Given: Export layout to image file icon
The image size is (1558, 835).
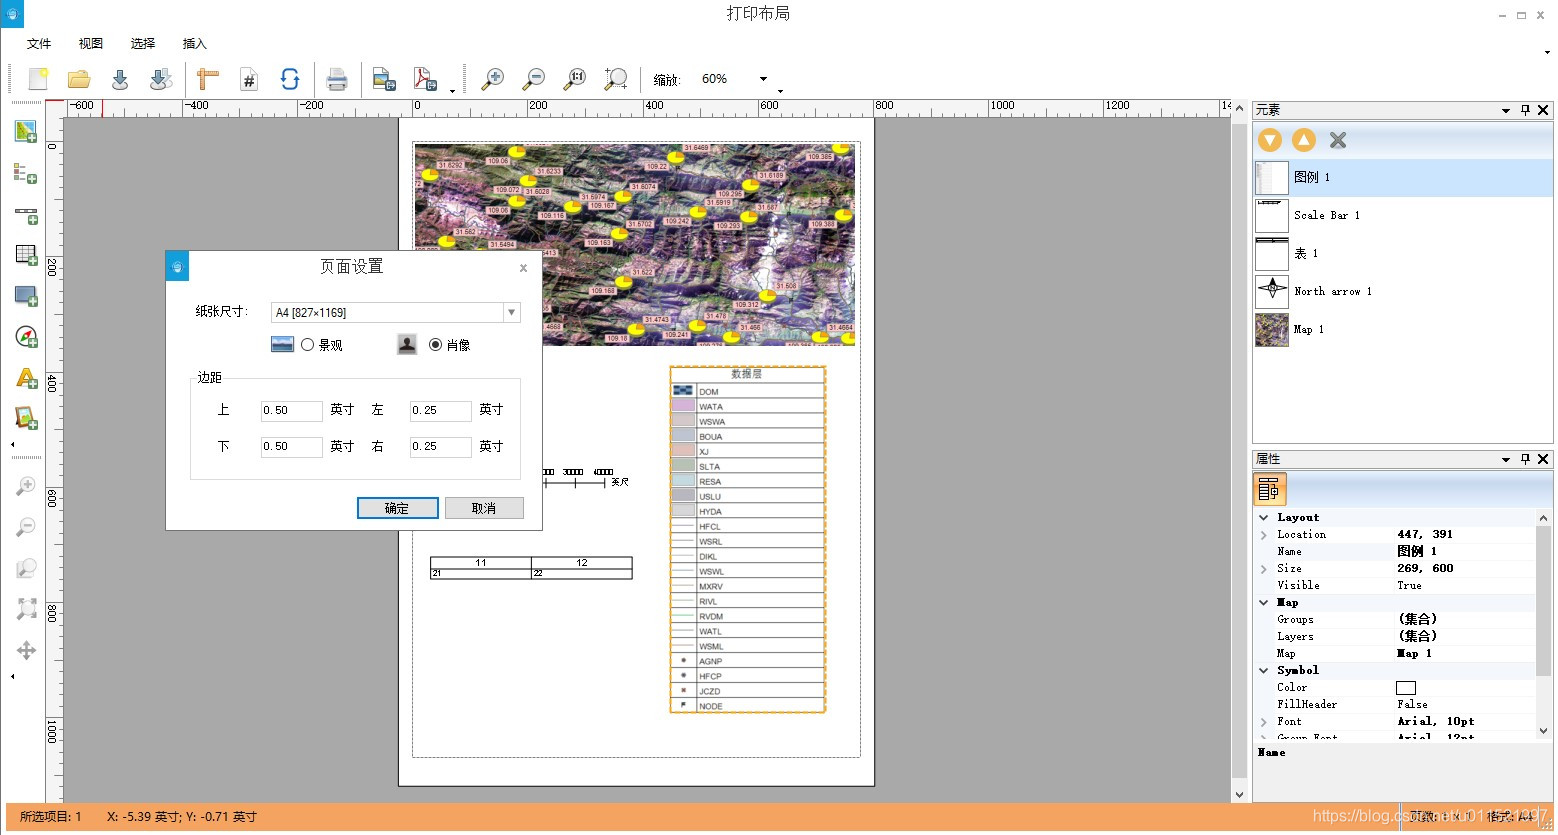Looking at the screenshot, I should [x=384, y=79].
